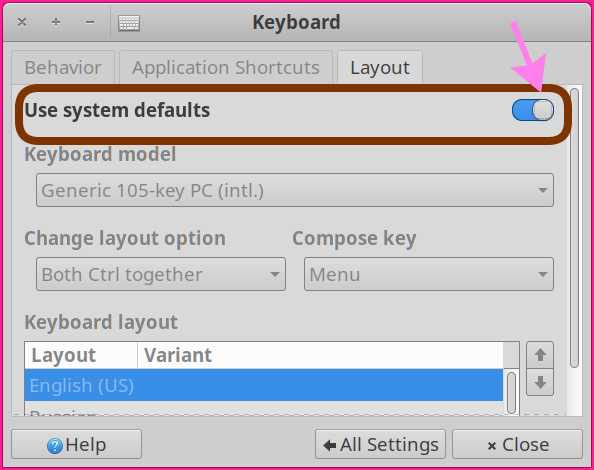Open the Compose key Menu dropdown
Screen dimensions: 594x470
429,274
